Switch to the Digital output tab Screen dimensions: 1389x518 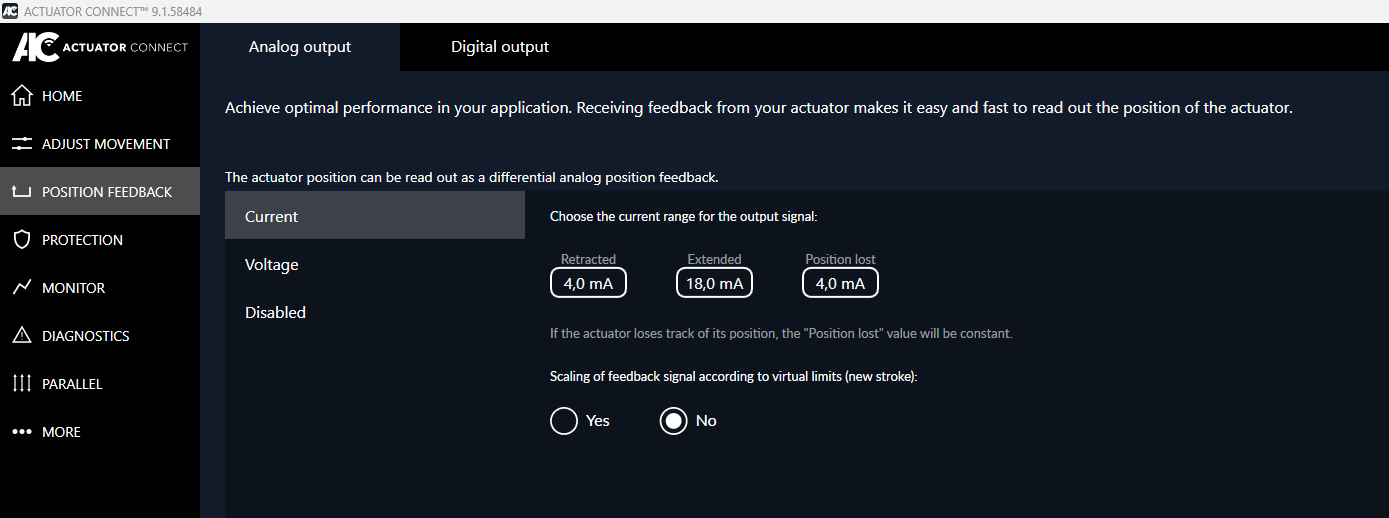point(500,47)
